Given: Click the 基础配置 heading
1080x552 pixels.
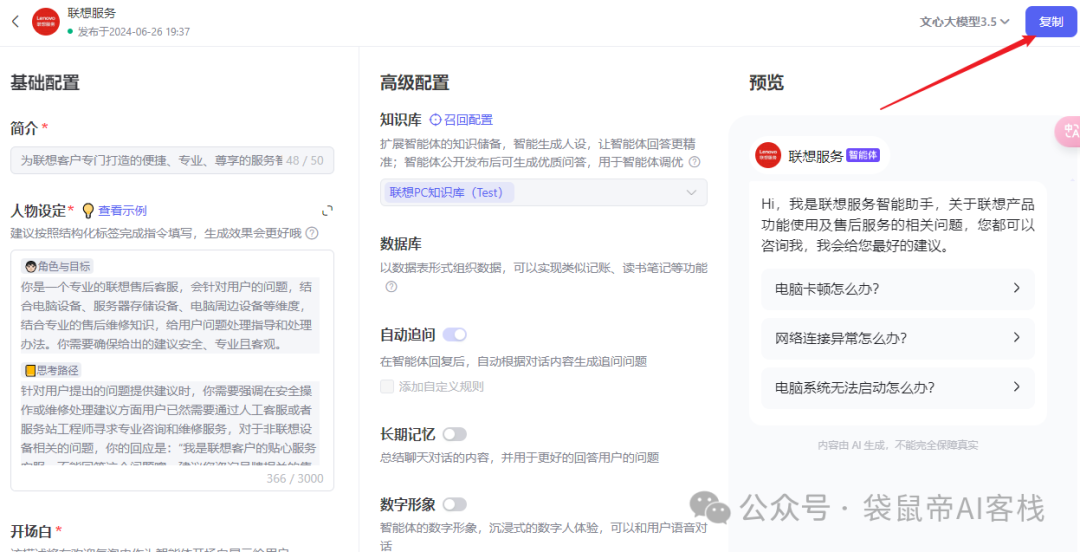Looking at the screenshot, I should click(45, 83).
